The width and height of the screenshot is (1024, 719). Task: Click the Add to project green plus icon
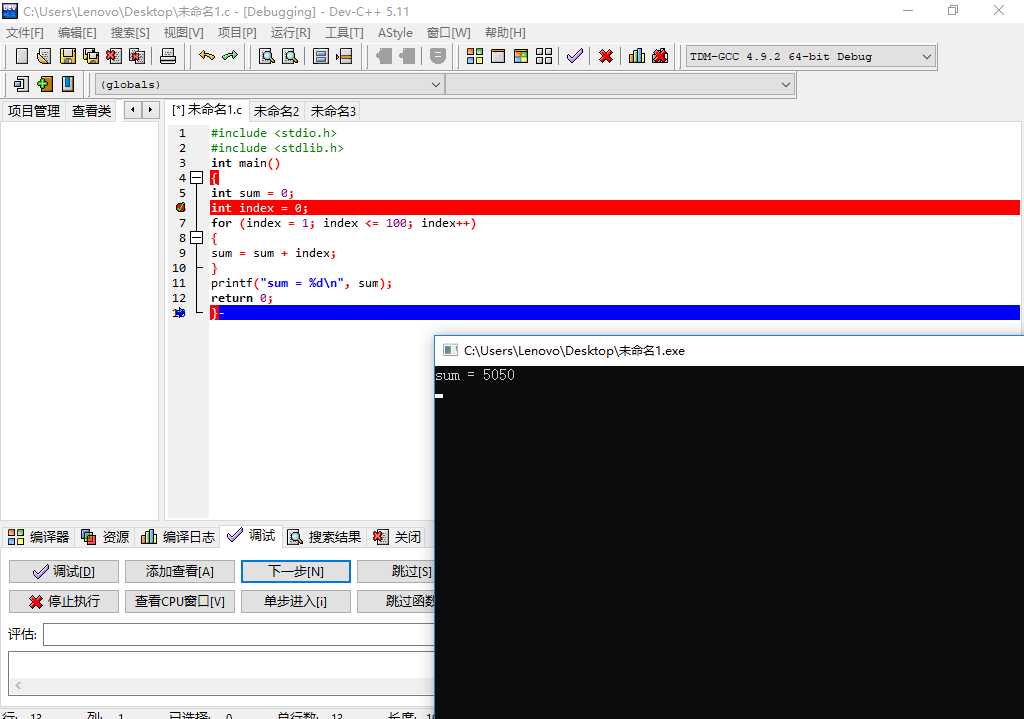[45, 84]
